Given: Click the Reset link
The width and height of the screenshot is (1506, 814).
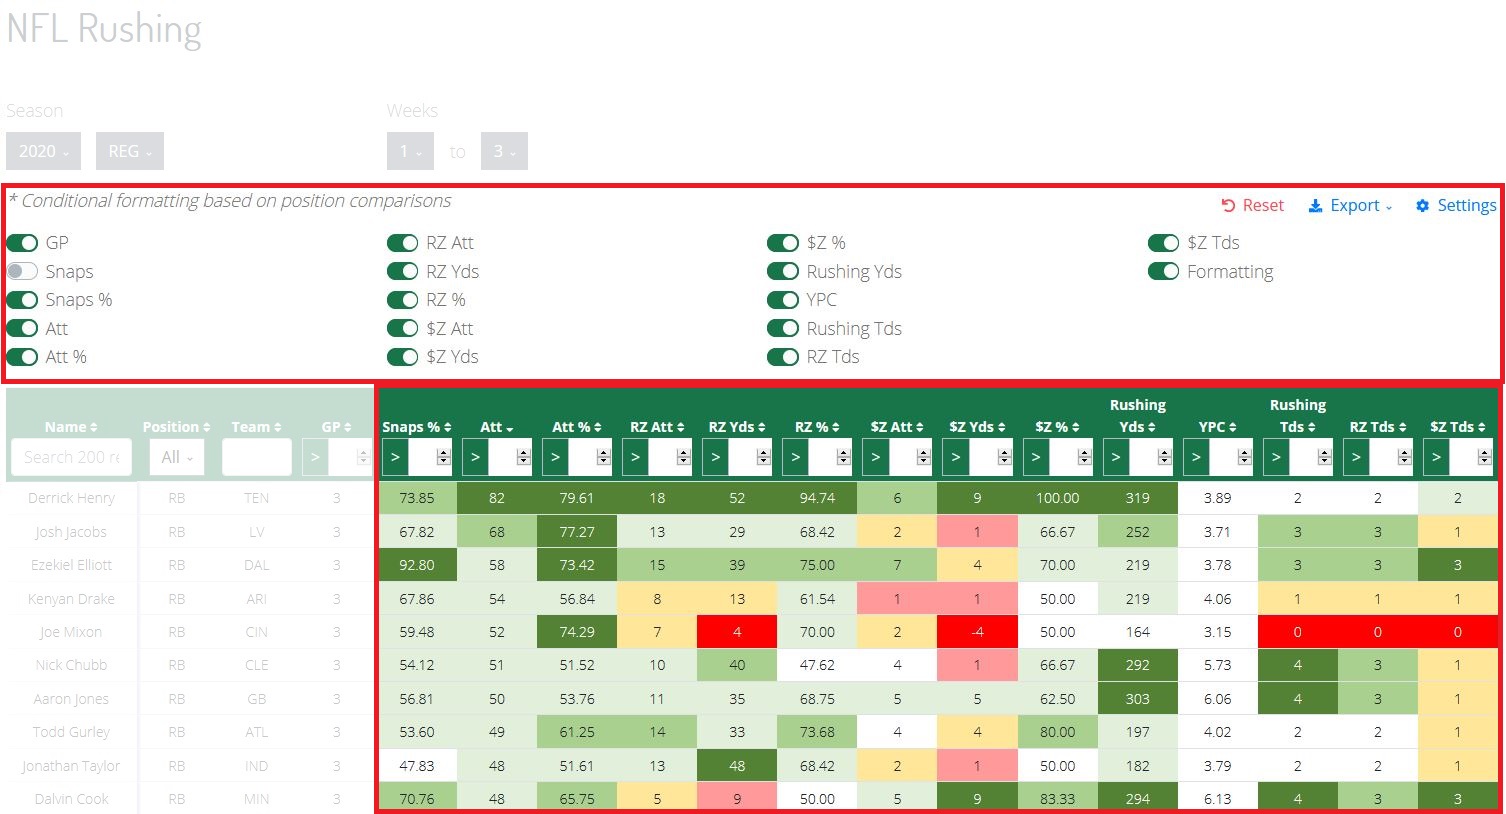Looking at the screenshot, I should 1252,205.
